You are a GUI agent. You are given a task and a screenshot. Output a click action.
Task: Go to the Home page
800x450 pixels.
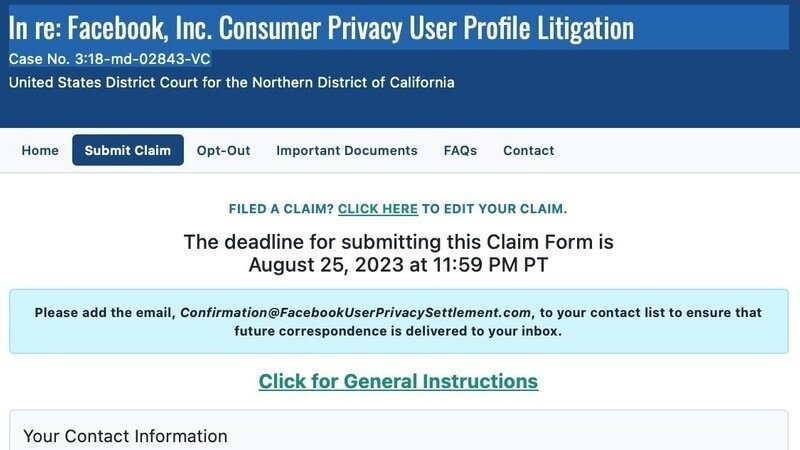[x=40, y=151]
